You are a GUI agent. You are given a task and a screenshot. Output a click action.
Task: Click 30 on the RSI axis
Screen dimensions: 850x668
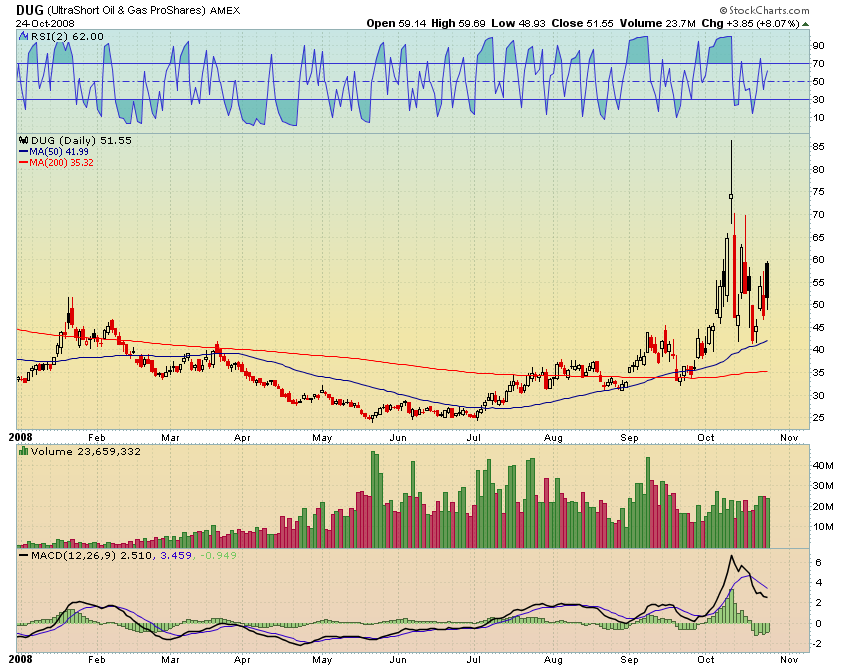819,100
